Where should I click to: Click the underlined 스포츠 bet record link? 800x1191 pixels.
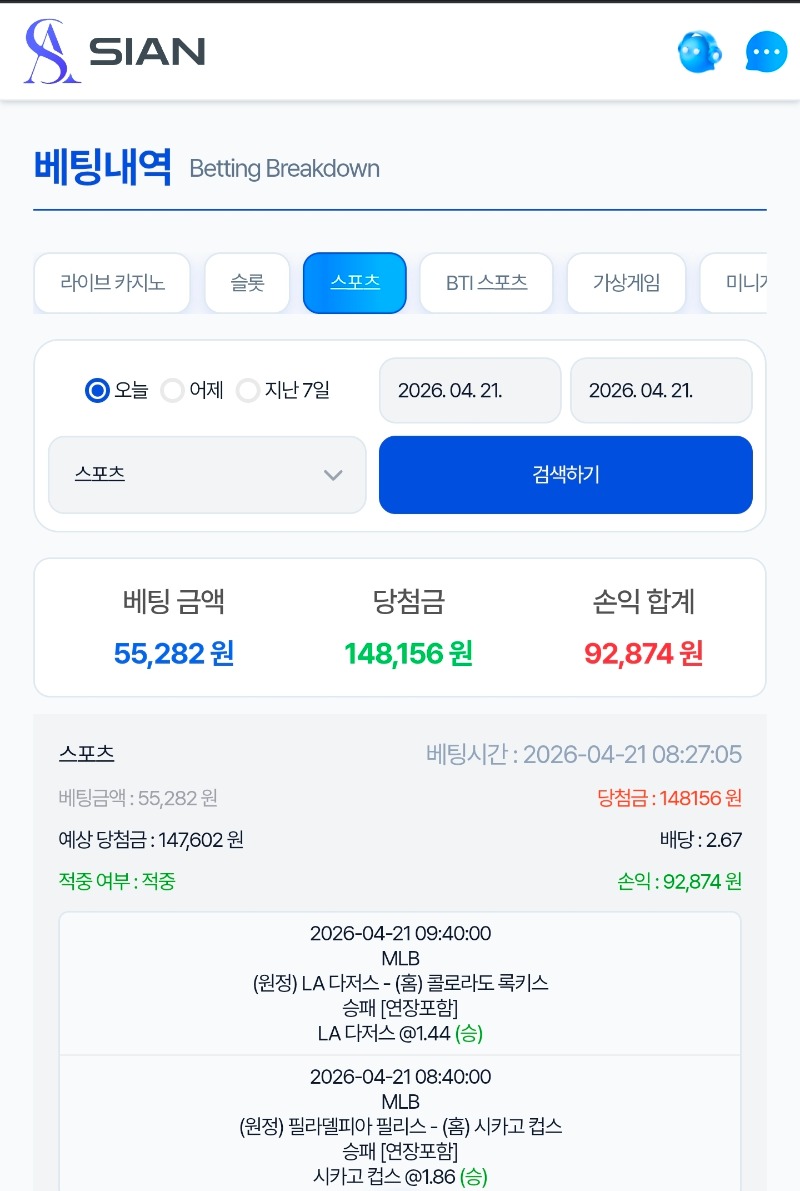87,753
